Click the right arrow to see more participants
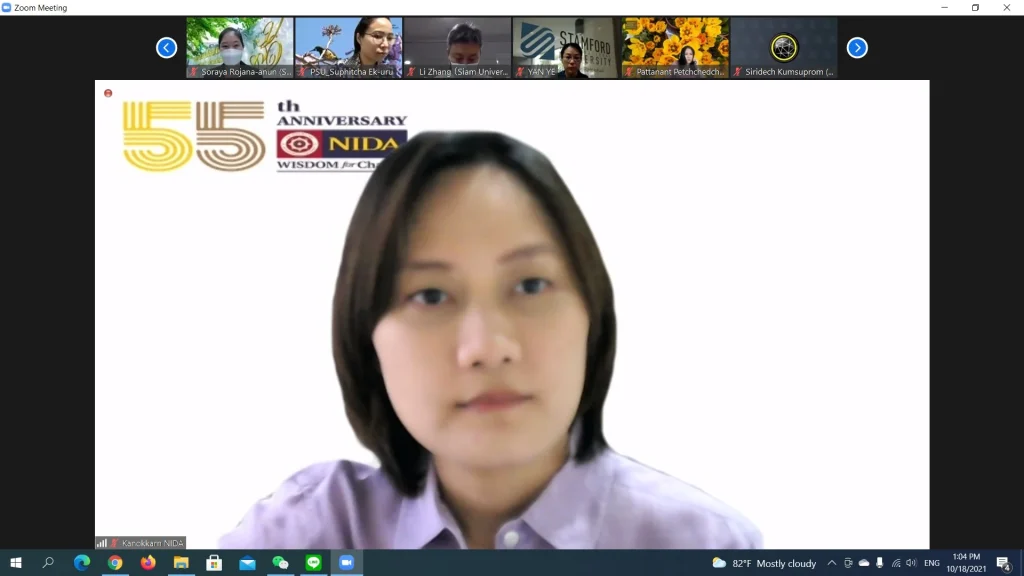Viewport: 1024px width, 576px height. click(x=857, y=47)
